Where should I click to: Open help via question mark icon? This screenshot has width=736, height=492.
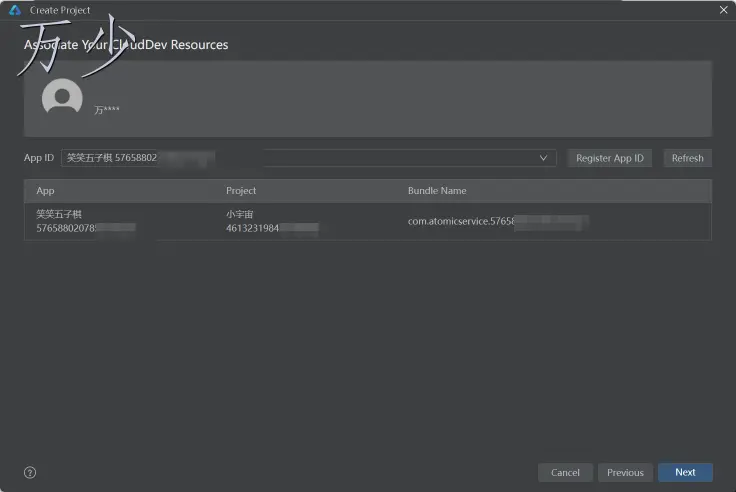click(30, 472)
